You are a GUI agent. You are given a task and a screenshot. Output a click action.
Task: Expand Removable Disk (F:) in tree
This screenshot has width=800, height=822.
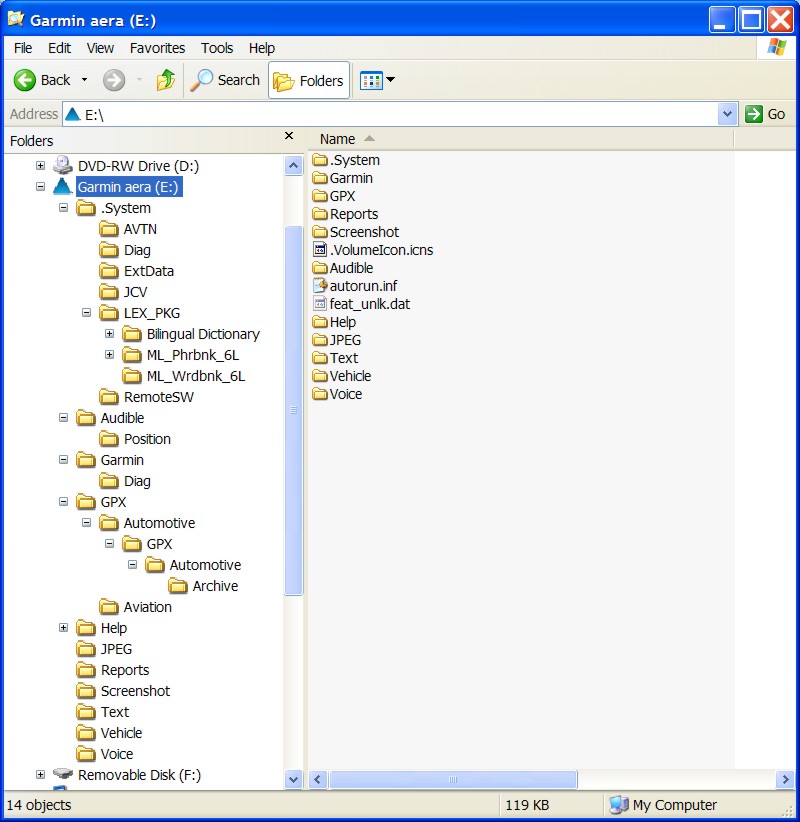click(40, 774)
